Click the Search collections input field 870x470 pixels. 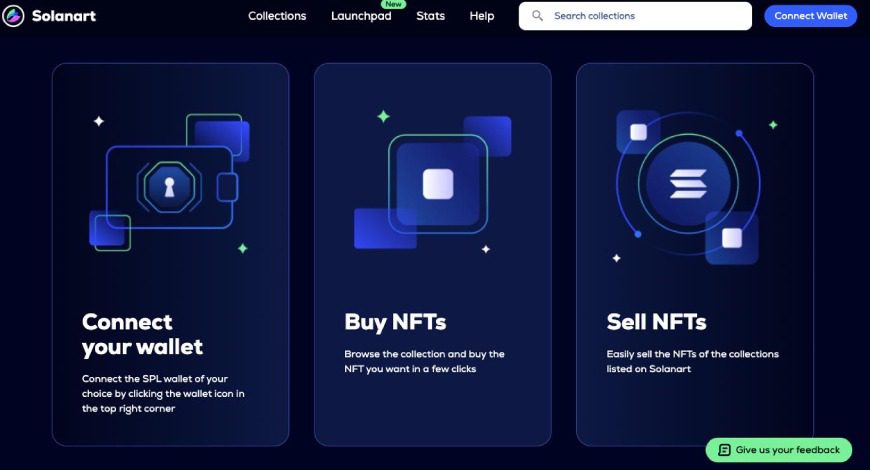(x=635, y=16)
